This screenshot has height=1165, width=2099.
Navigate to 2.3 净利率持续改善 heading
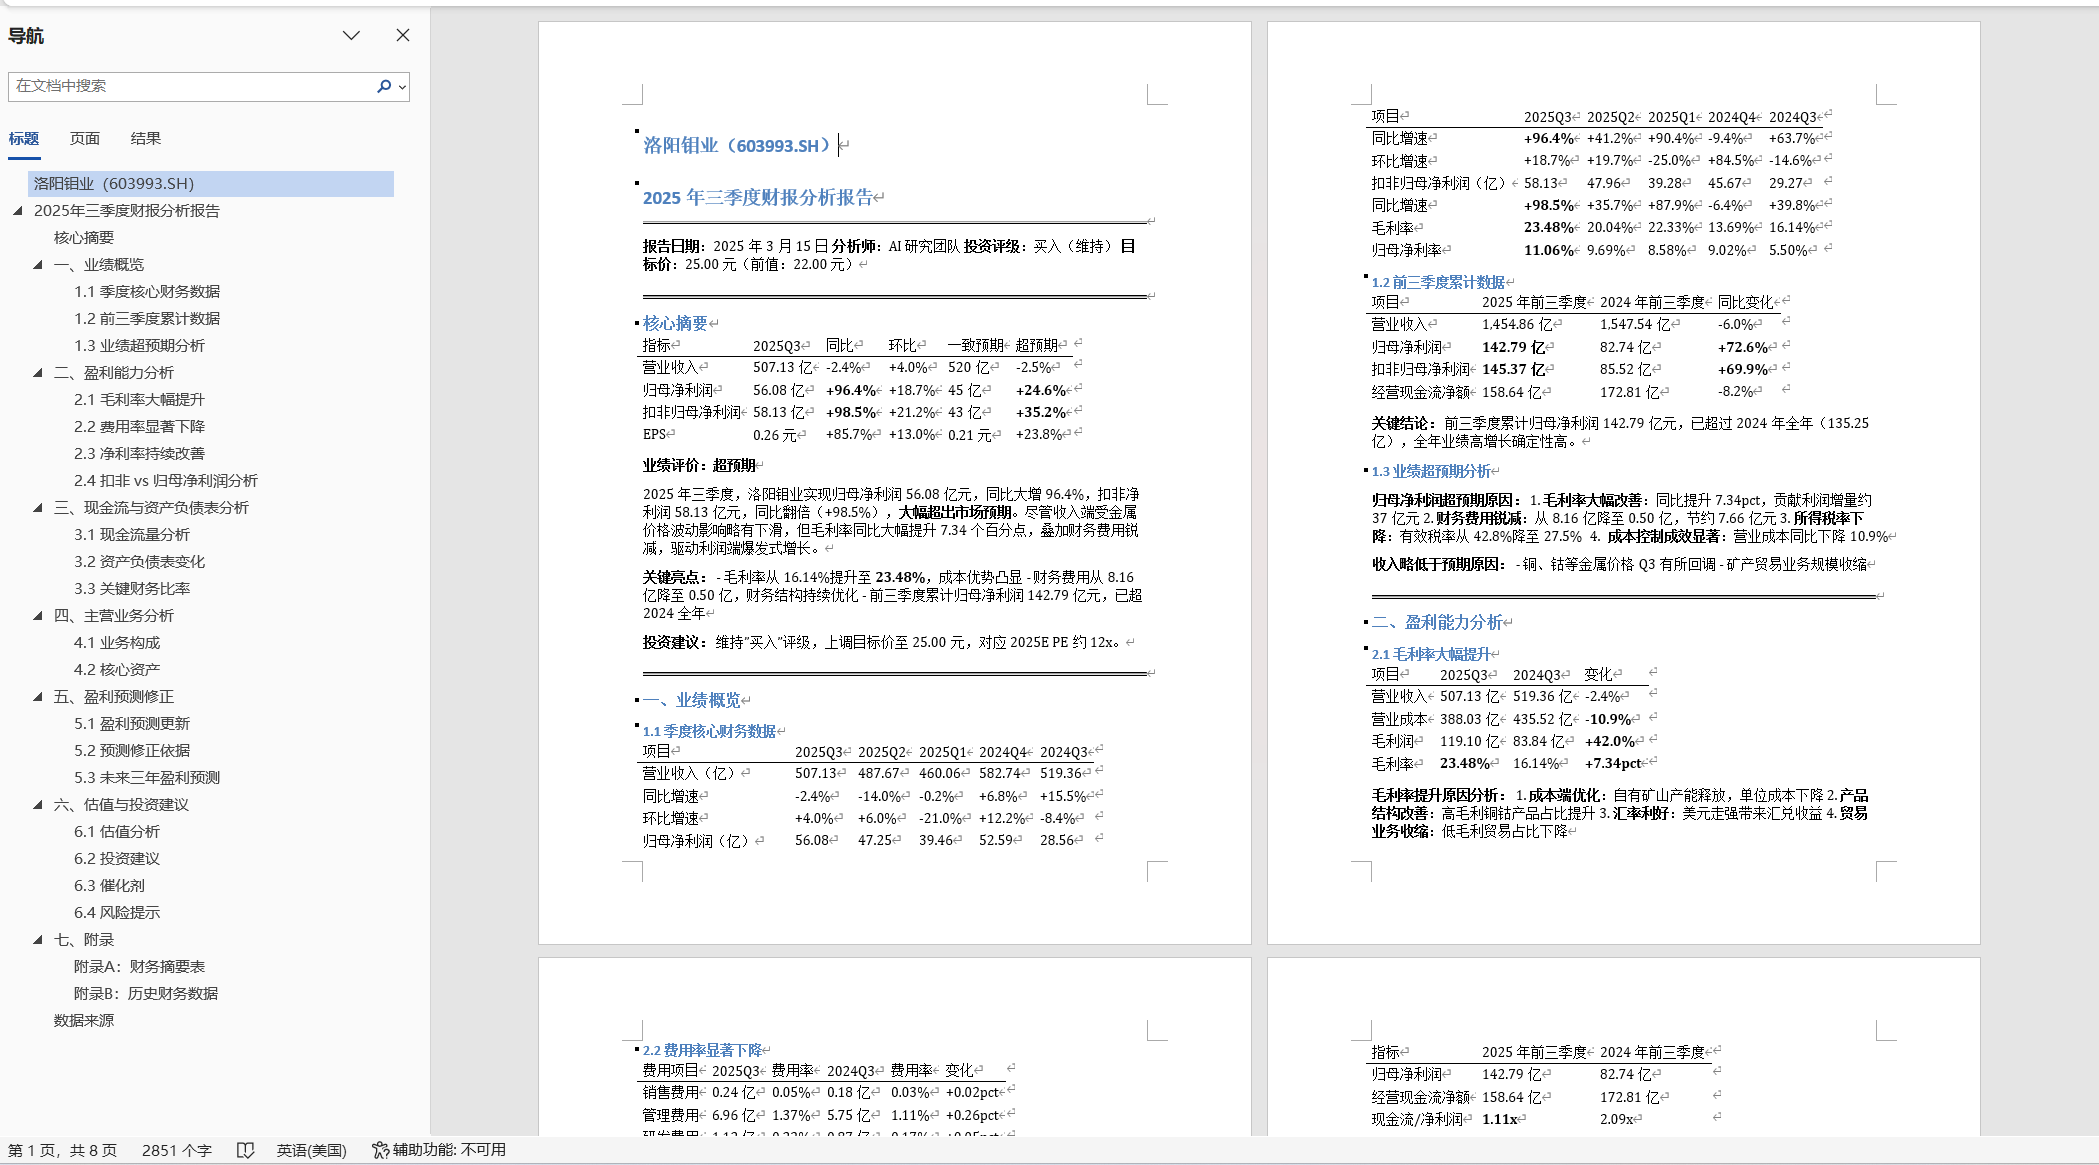(x=139, y=453)
